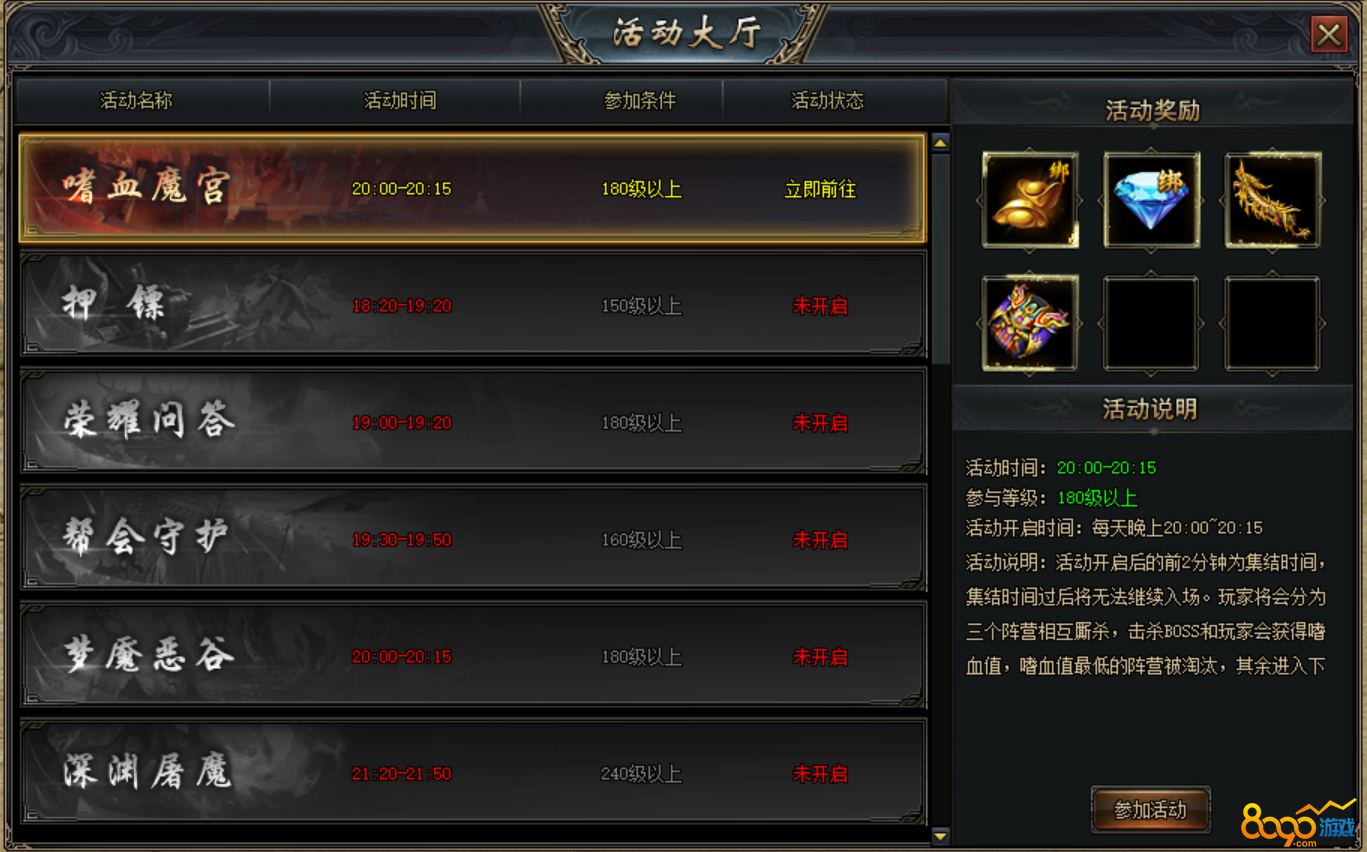Click the 参加条件 column header
The image size is (1367, 852).
(640, 101)
